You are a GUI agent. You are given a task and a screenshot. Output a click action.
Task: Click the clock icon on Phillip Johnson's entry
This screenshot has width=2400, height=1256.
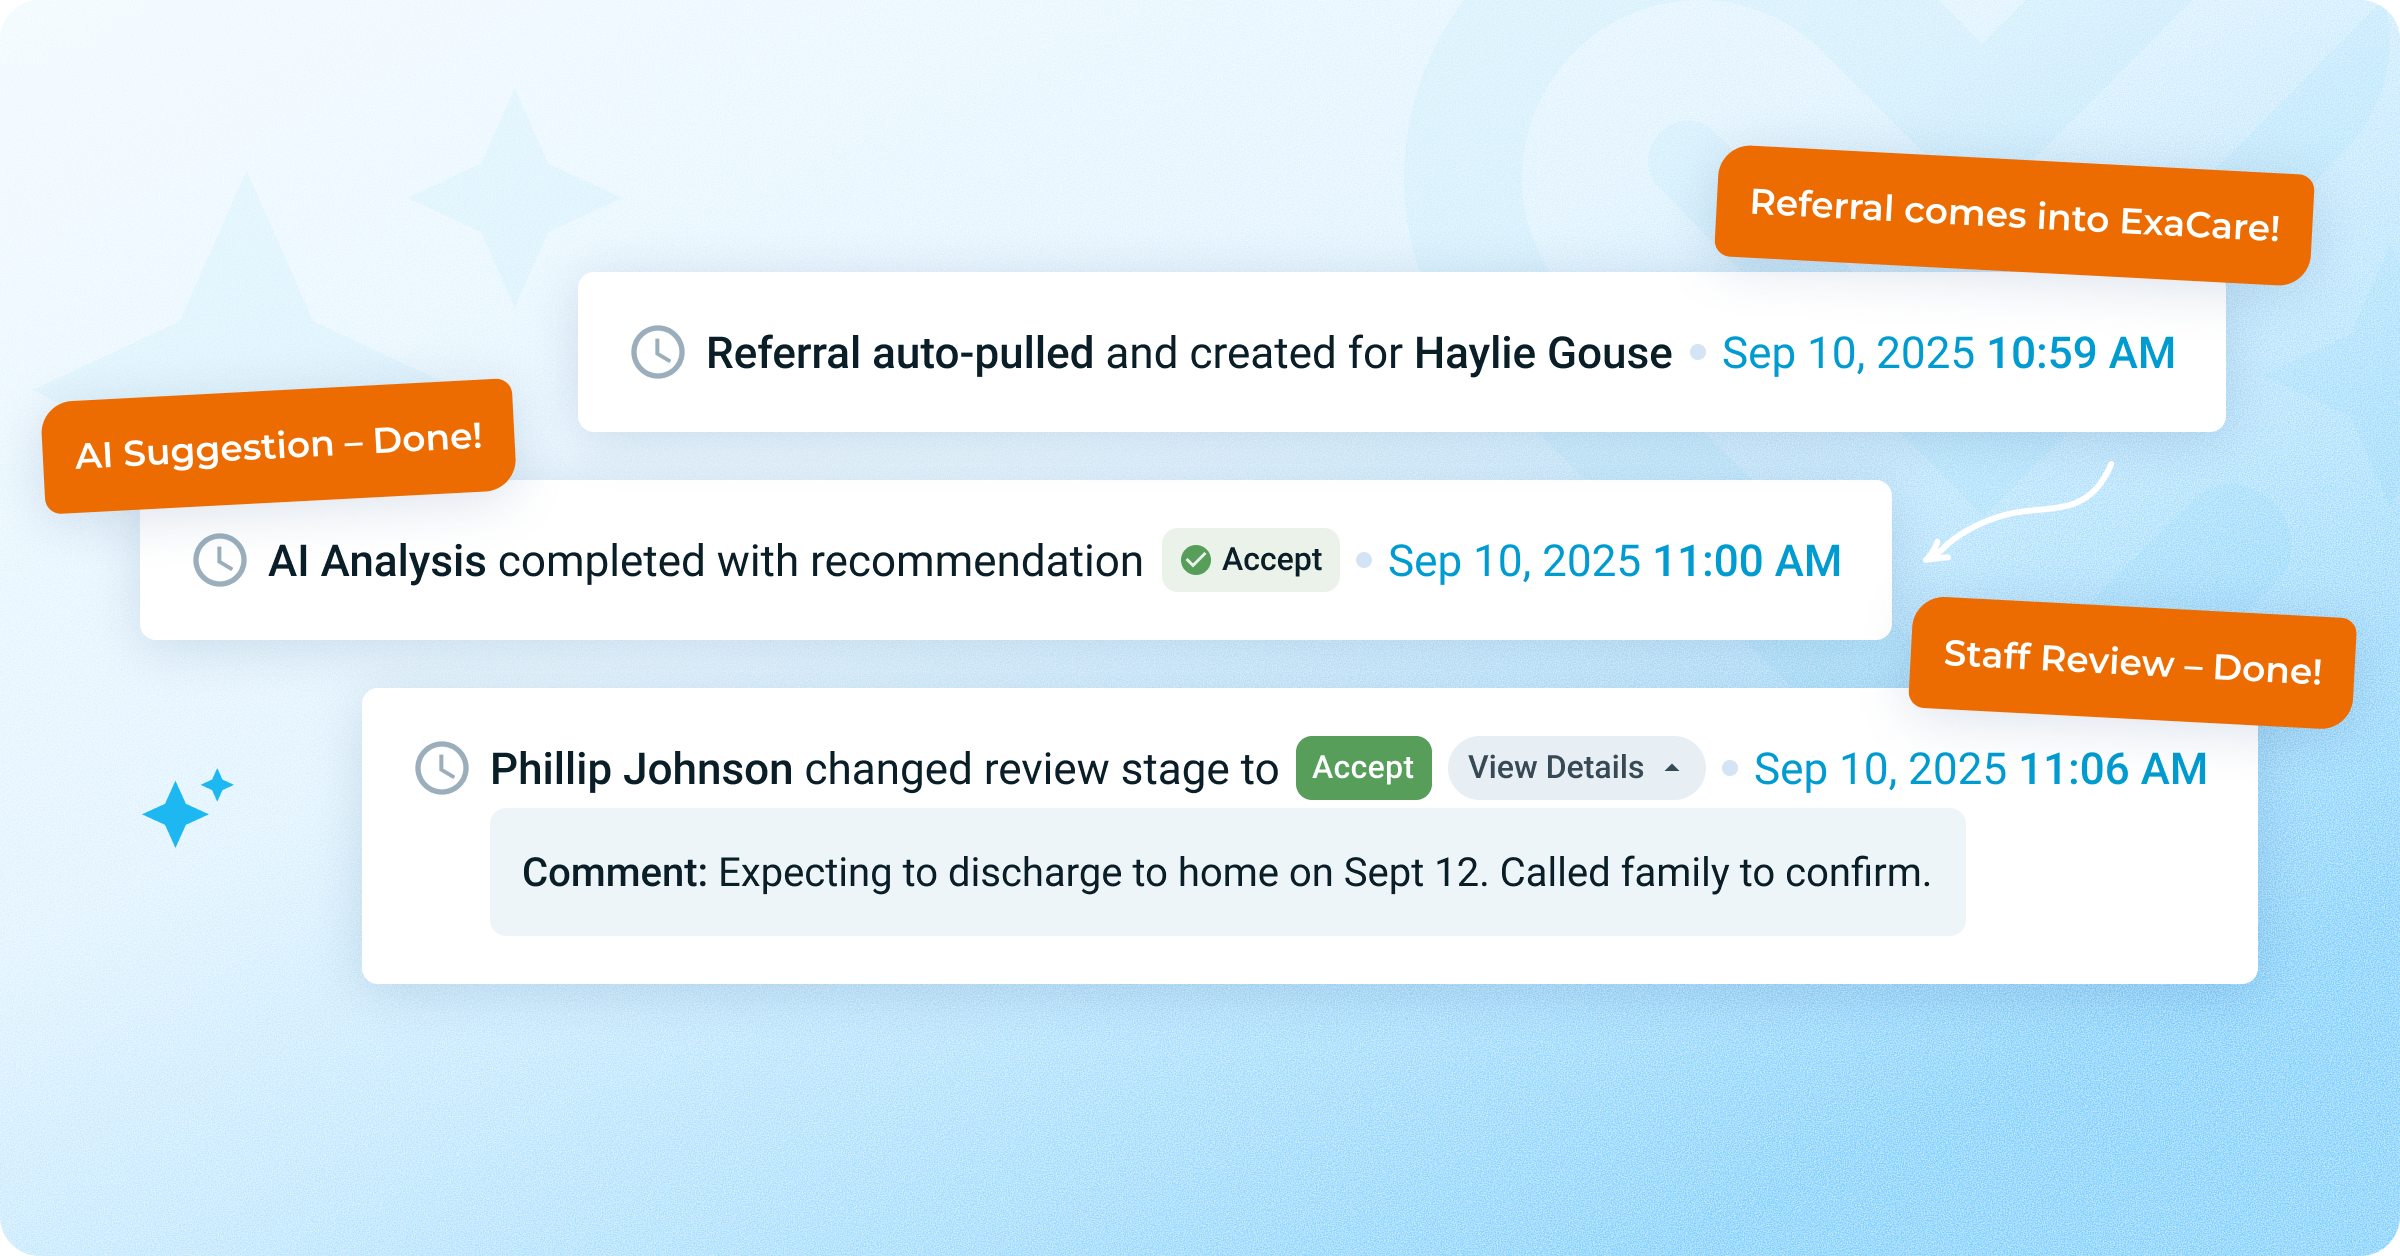pyautogui.click(x=440, y=768)
